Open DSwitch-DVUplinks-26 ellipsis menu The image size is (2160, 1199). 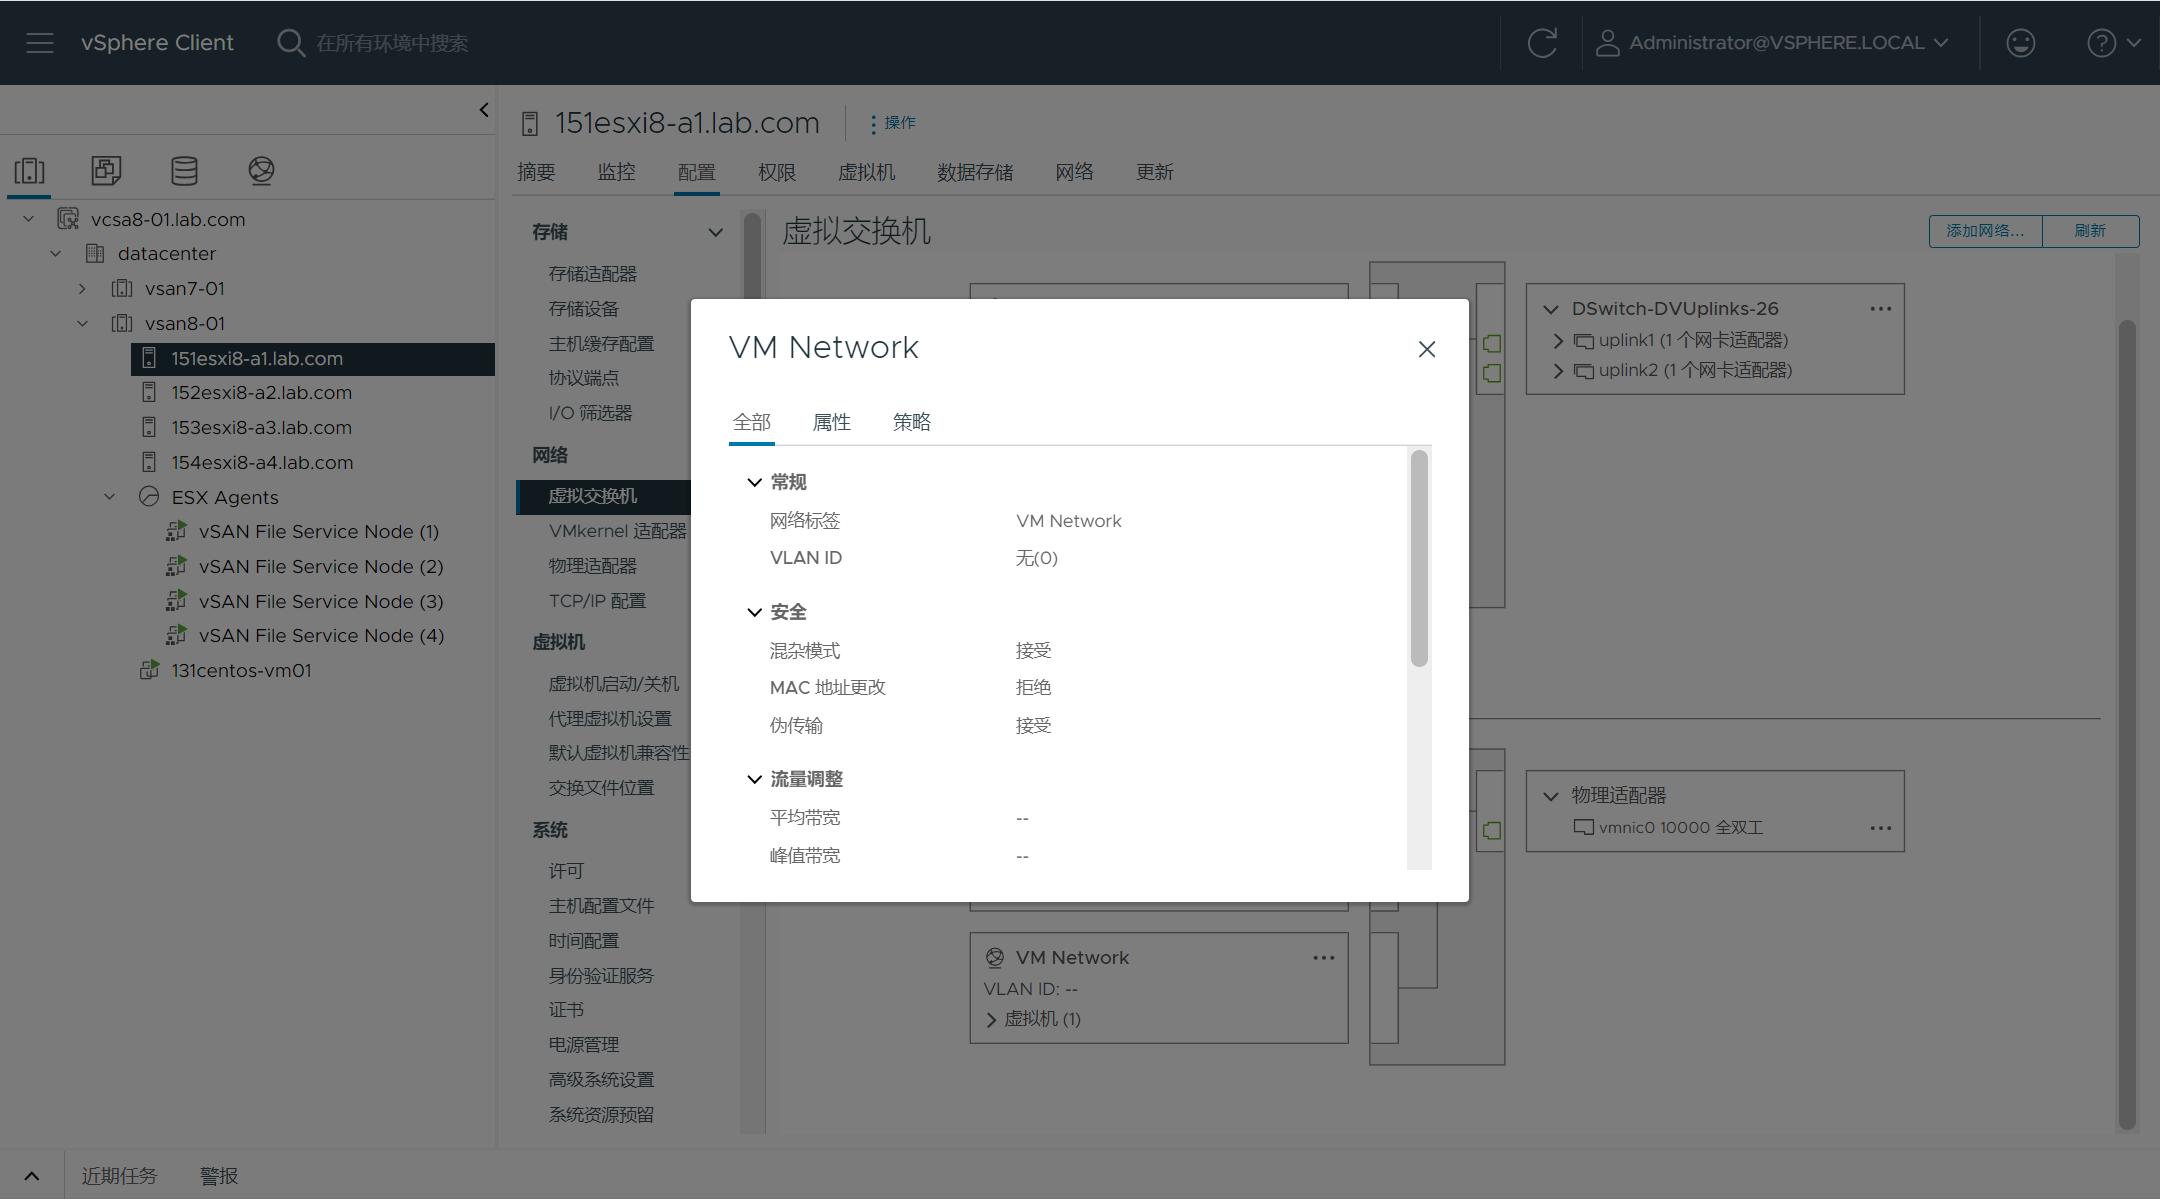(x=1881, y=309)
